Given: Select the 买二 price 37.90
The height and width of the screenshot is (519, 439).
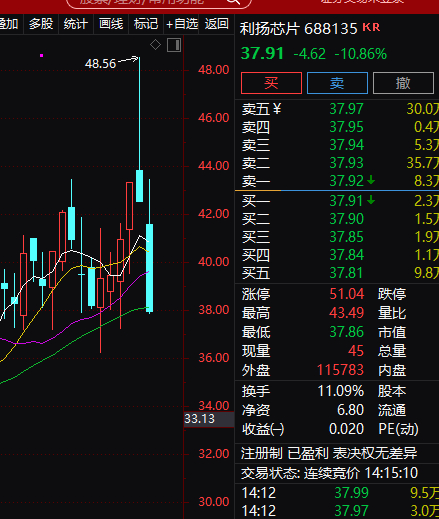Looking at the screenshot, I should (x=346, y=219).
